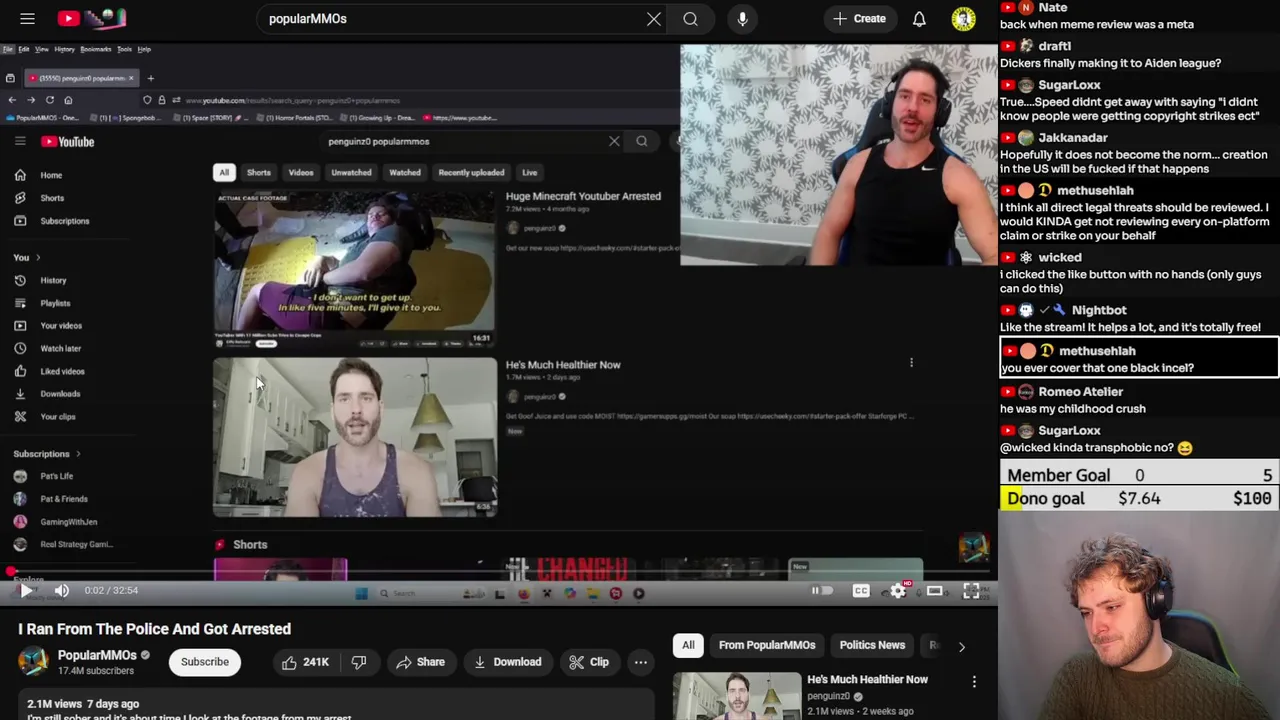
Task: Open account avatar menu
Action: pos(963,19)
